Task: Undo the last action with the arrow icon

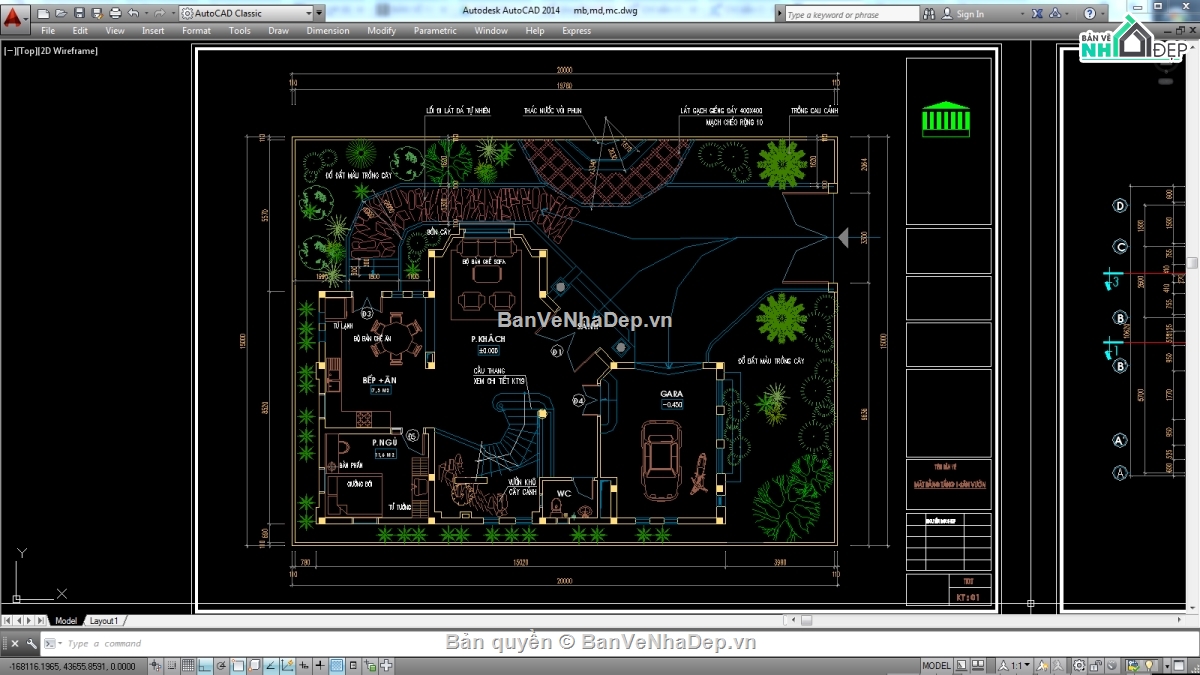Action: (134, 14)
